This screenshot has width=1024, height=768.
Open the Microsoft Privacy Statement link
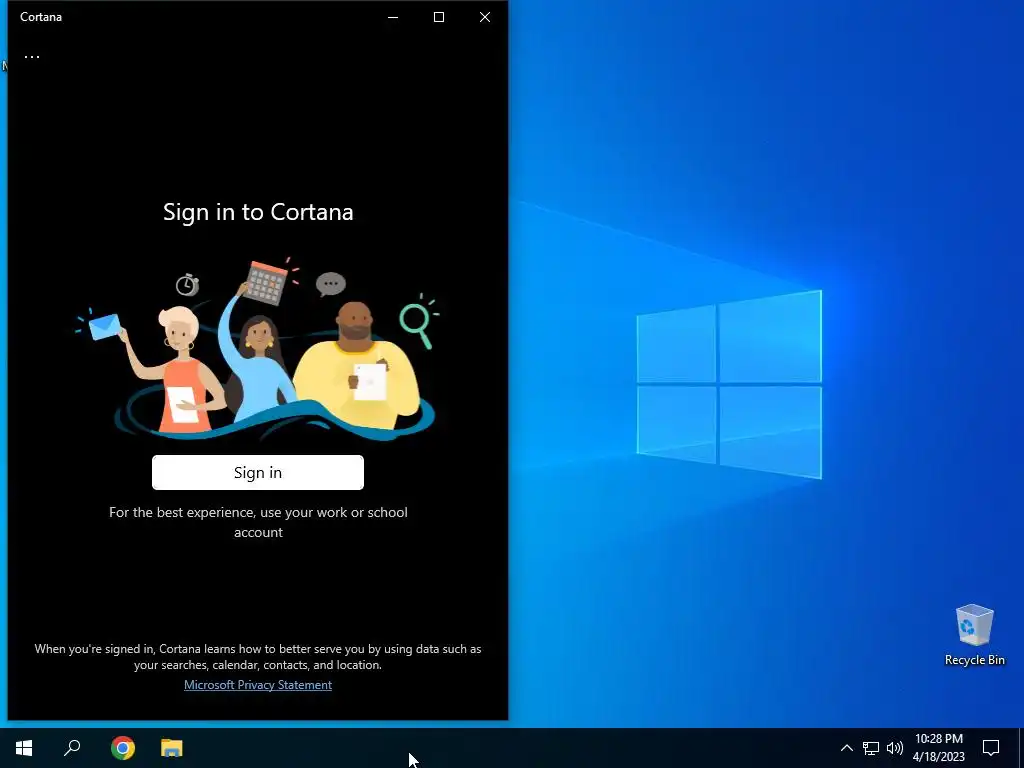257,684
